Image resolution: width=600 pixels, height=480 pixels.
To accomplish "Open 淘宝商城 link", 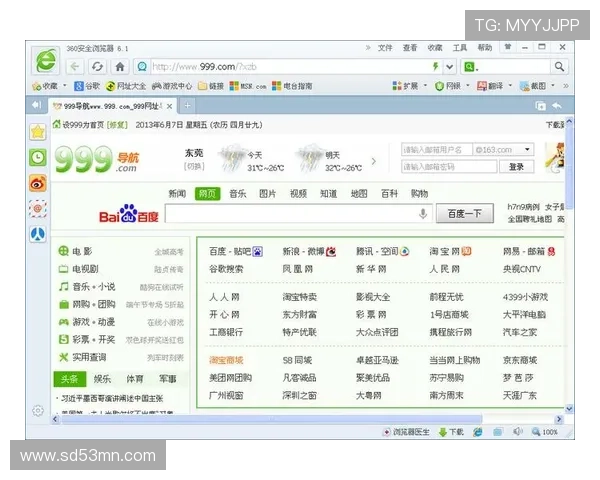I will [x=226, y=360].
